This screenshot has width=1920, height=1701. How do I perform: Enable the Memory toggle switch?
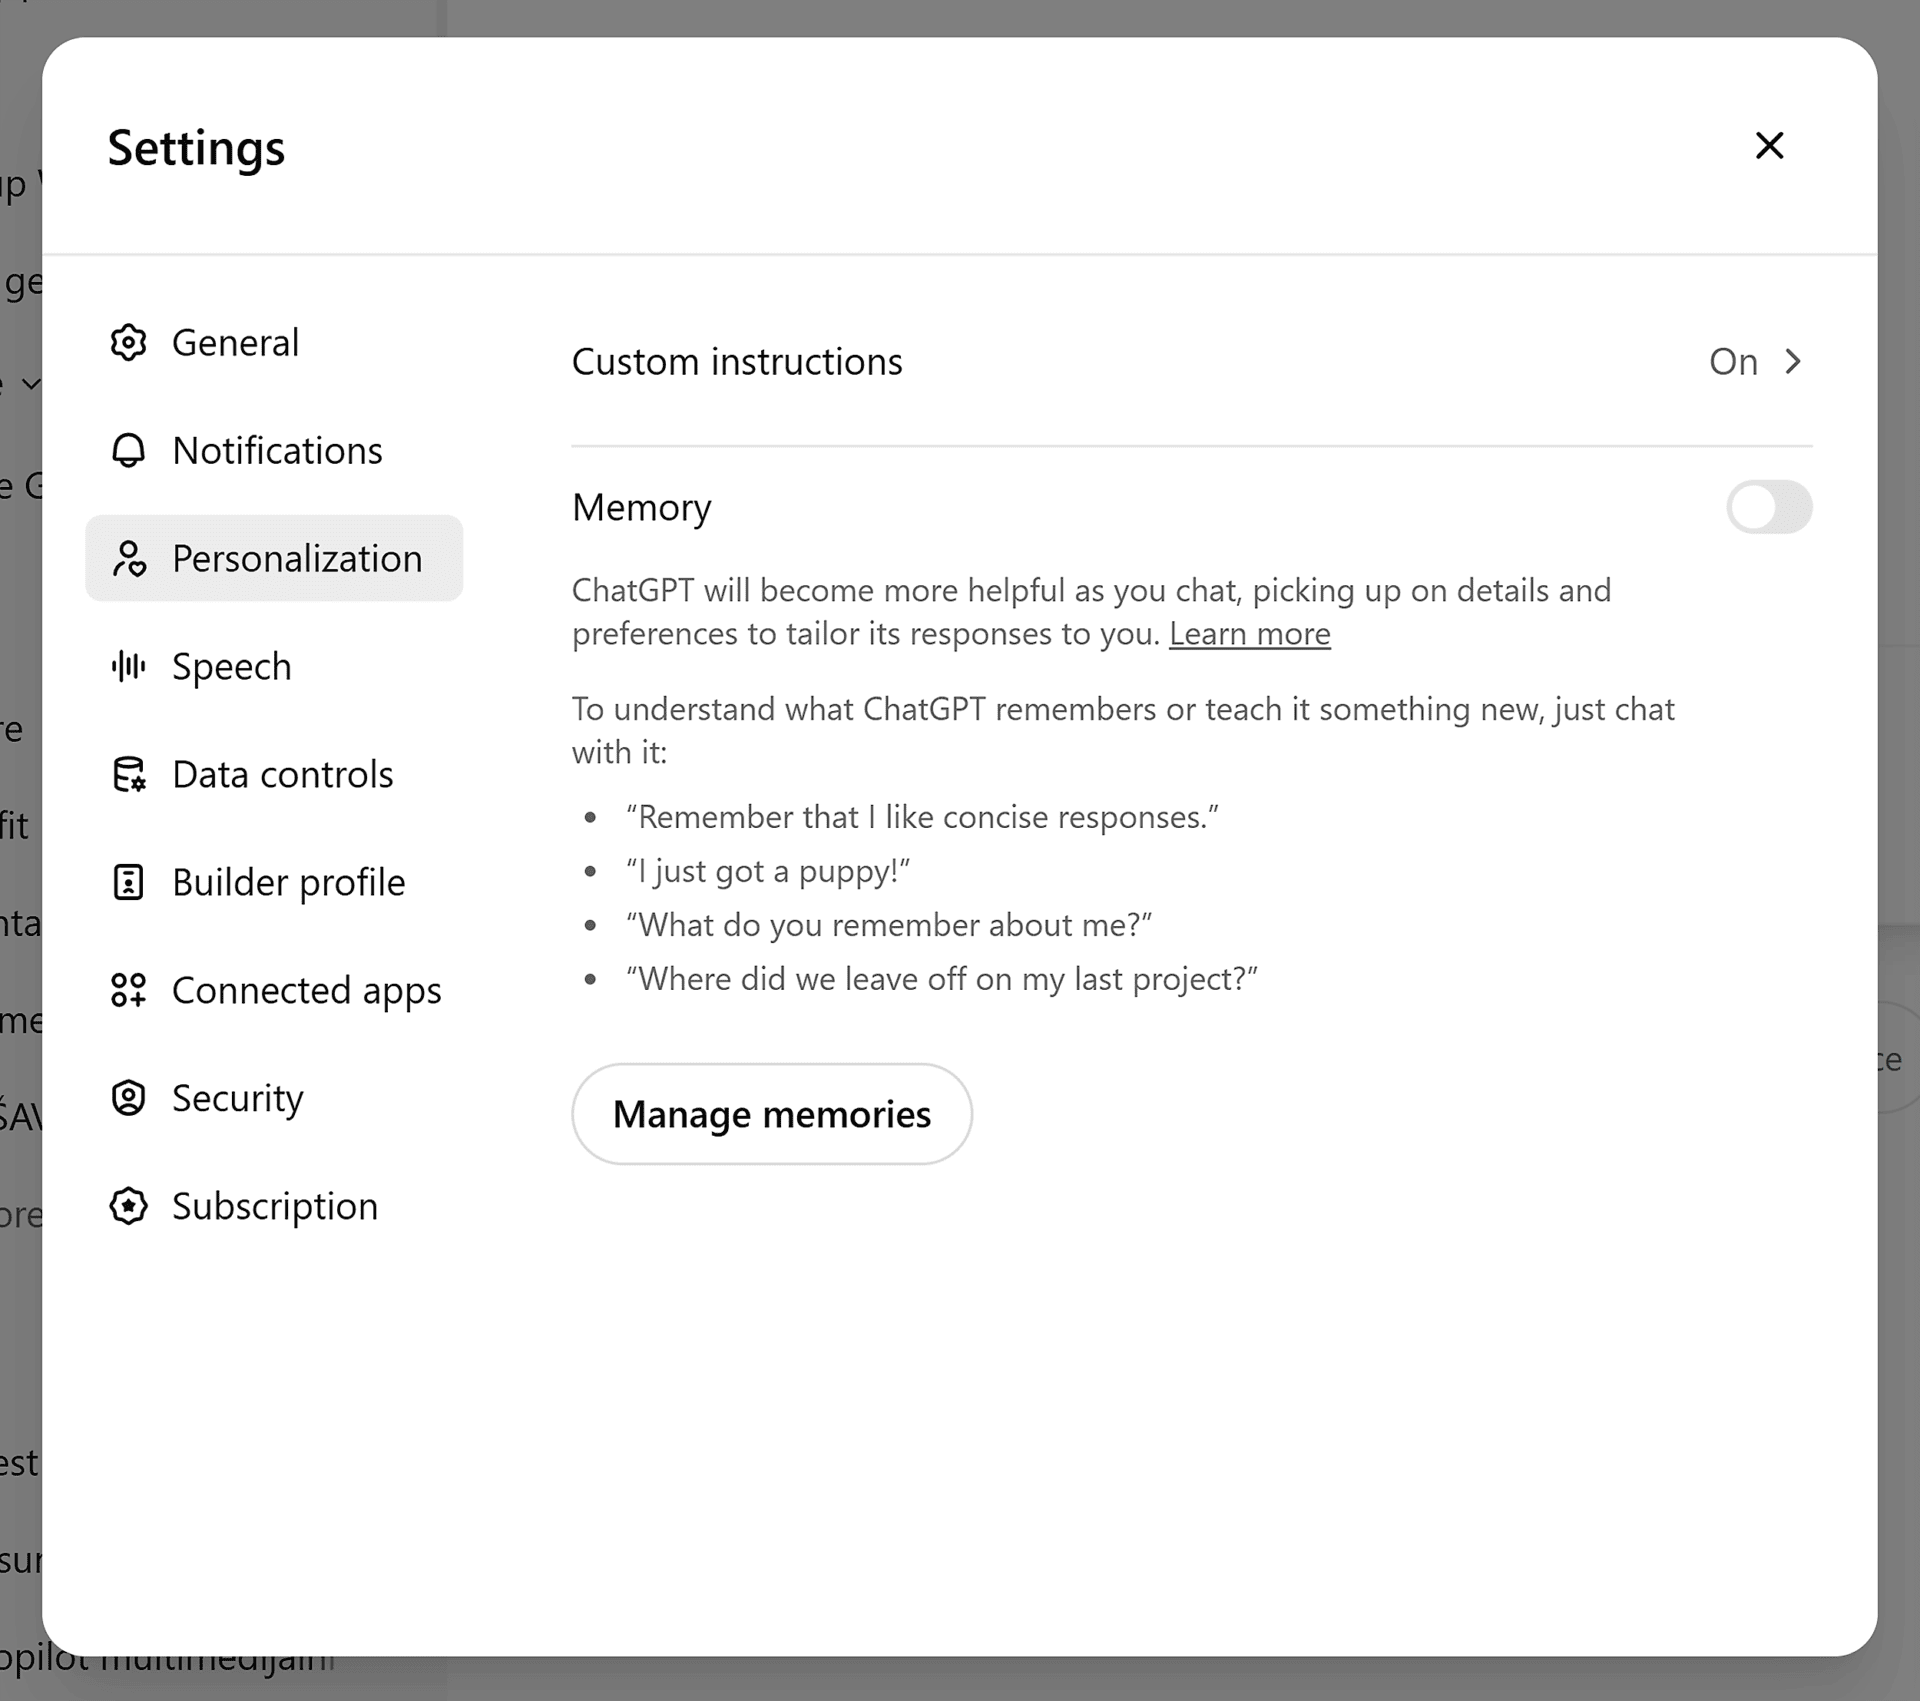tap(1768, 507)
